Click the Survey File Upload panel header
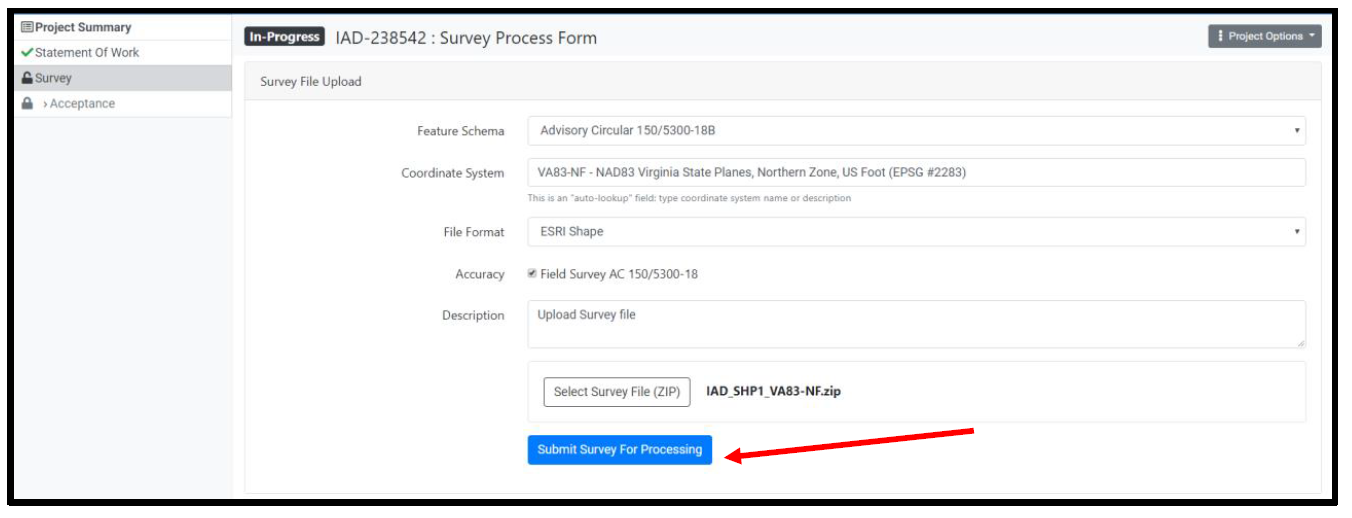 tap(311, 82)
